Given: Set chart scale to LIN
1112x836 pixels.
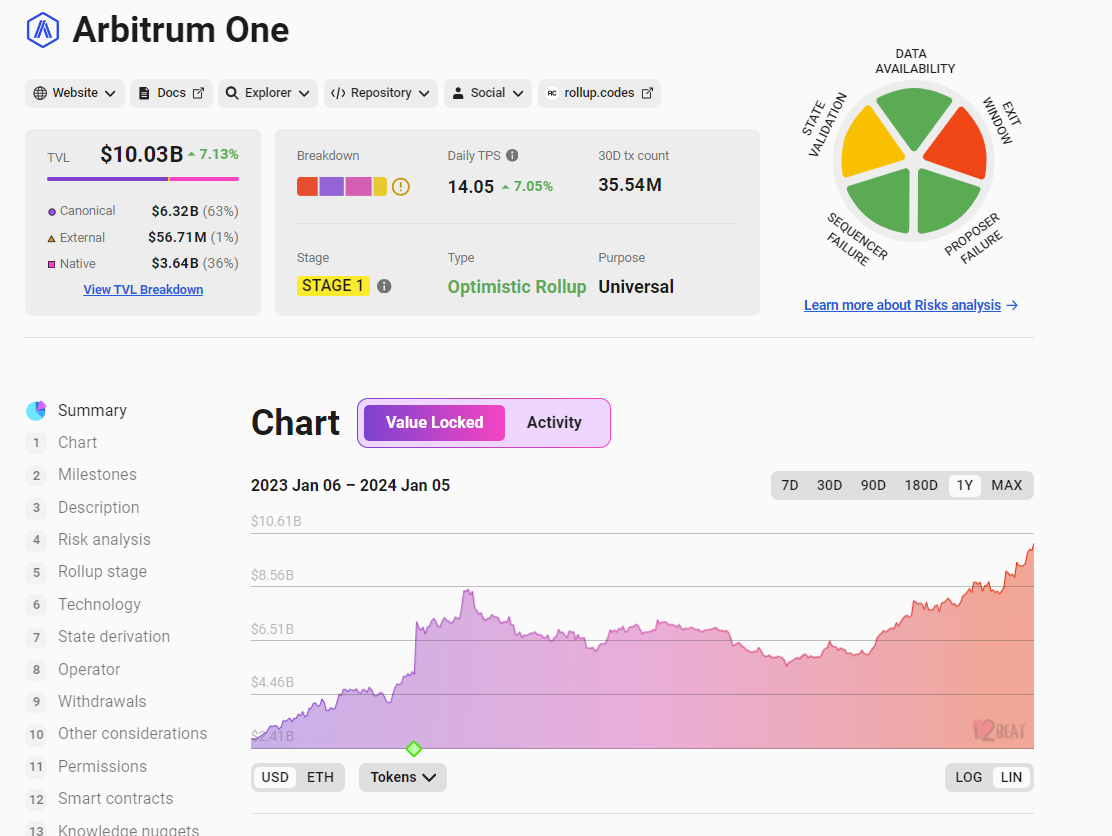Looking at the screenshot, I should point(1011,777).
